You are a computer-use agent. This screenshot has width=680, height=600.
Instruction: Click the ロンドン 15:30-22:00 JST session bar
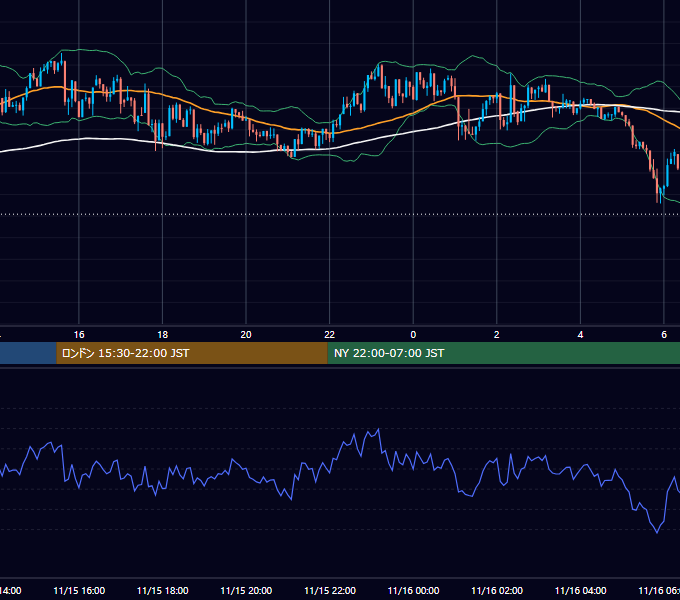[192, 353]
